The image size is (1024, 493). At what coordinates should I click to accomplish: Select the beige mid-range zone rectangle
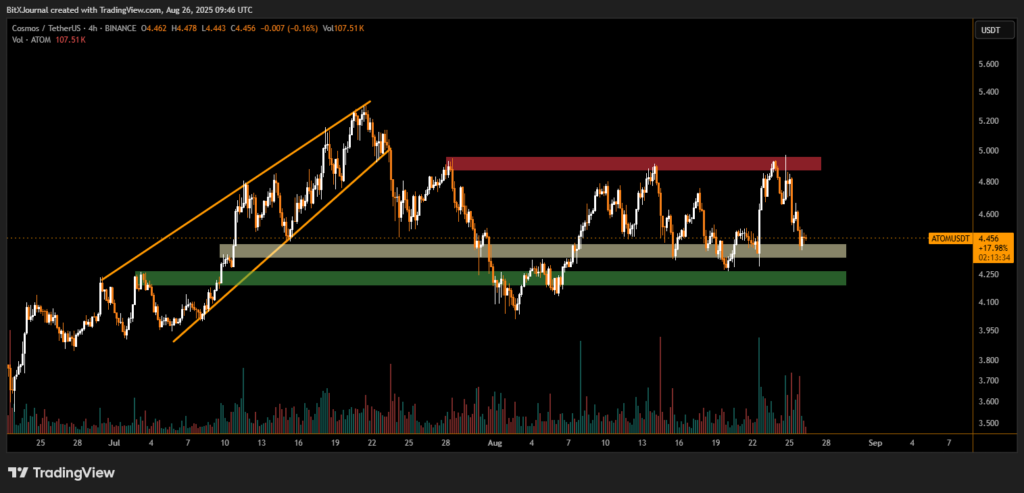[x=532, y=251]
